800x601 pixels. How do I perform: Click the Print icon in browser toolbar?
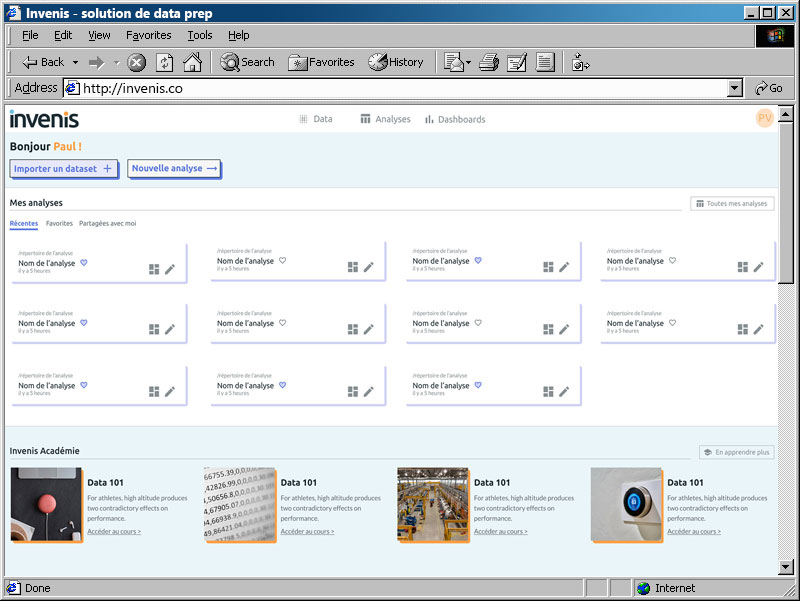click(489, 62)
